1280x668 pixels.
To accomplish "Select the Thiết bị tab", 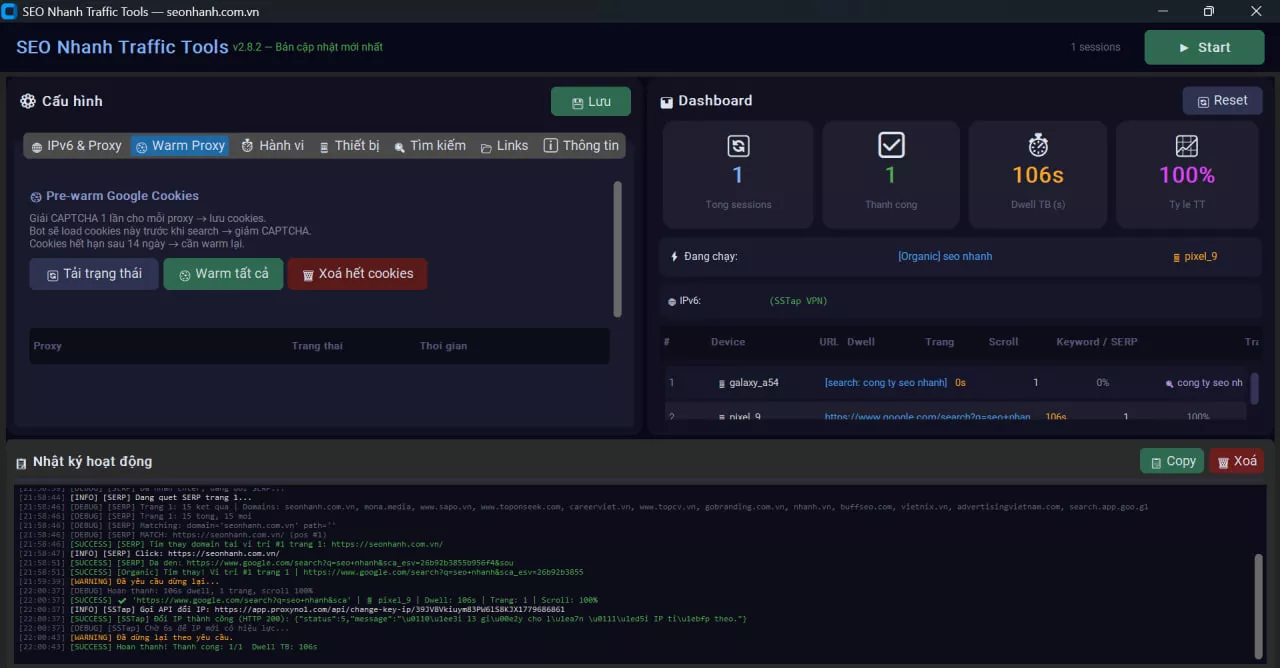I will [x=349, y=146].
